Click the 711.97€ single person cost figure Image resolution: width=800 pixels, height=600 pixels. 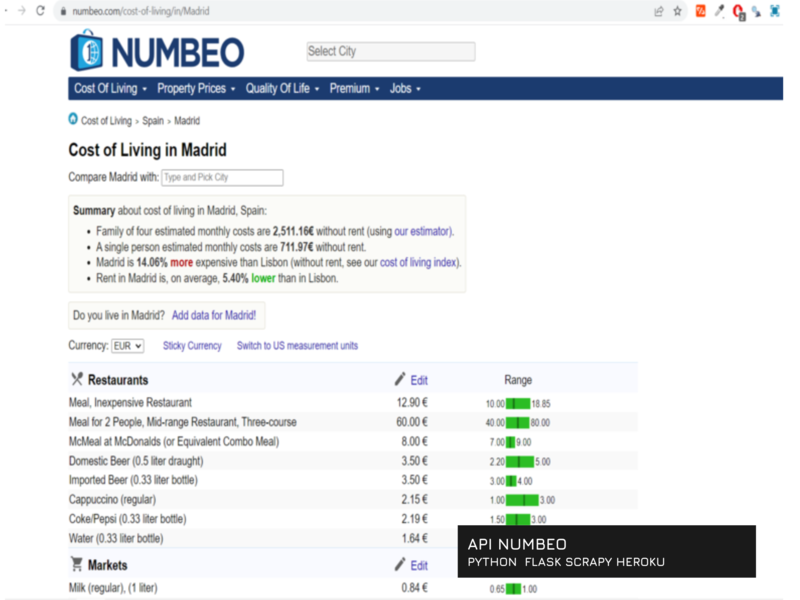click(296, 247)
